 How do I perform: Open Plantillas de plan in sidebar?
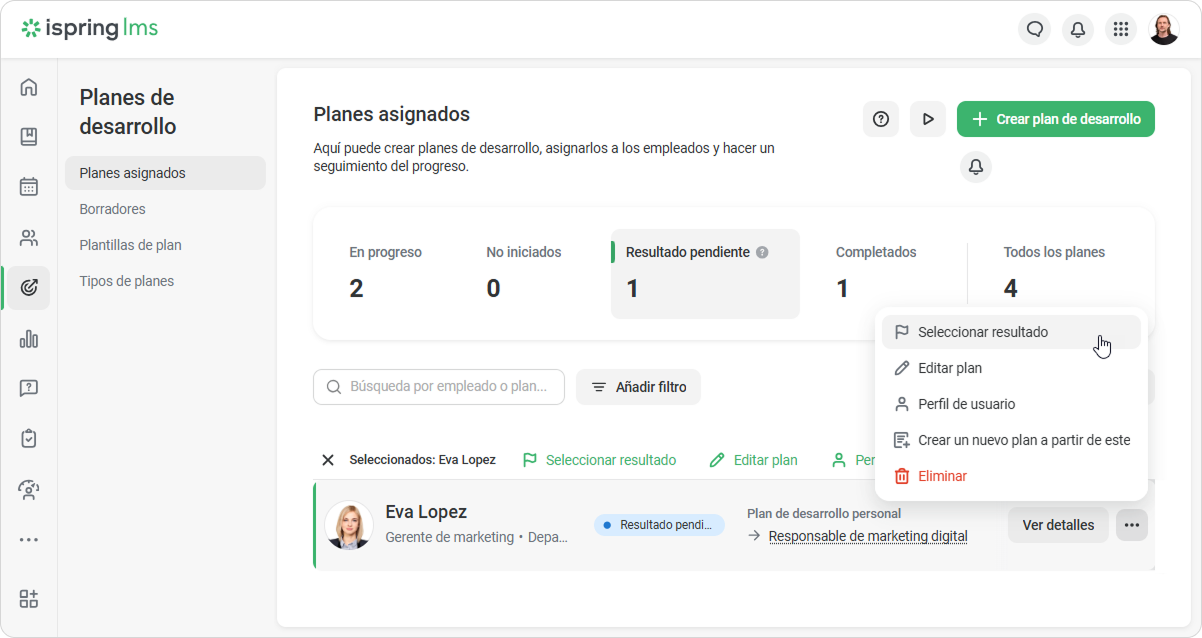130,245
